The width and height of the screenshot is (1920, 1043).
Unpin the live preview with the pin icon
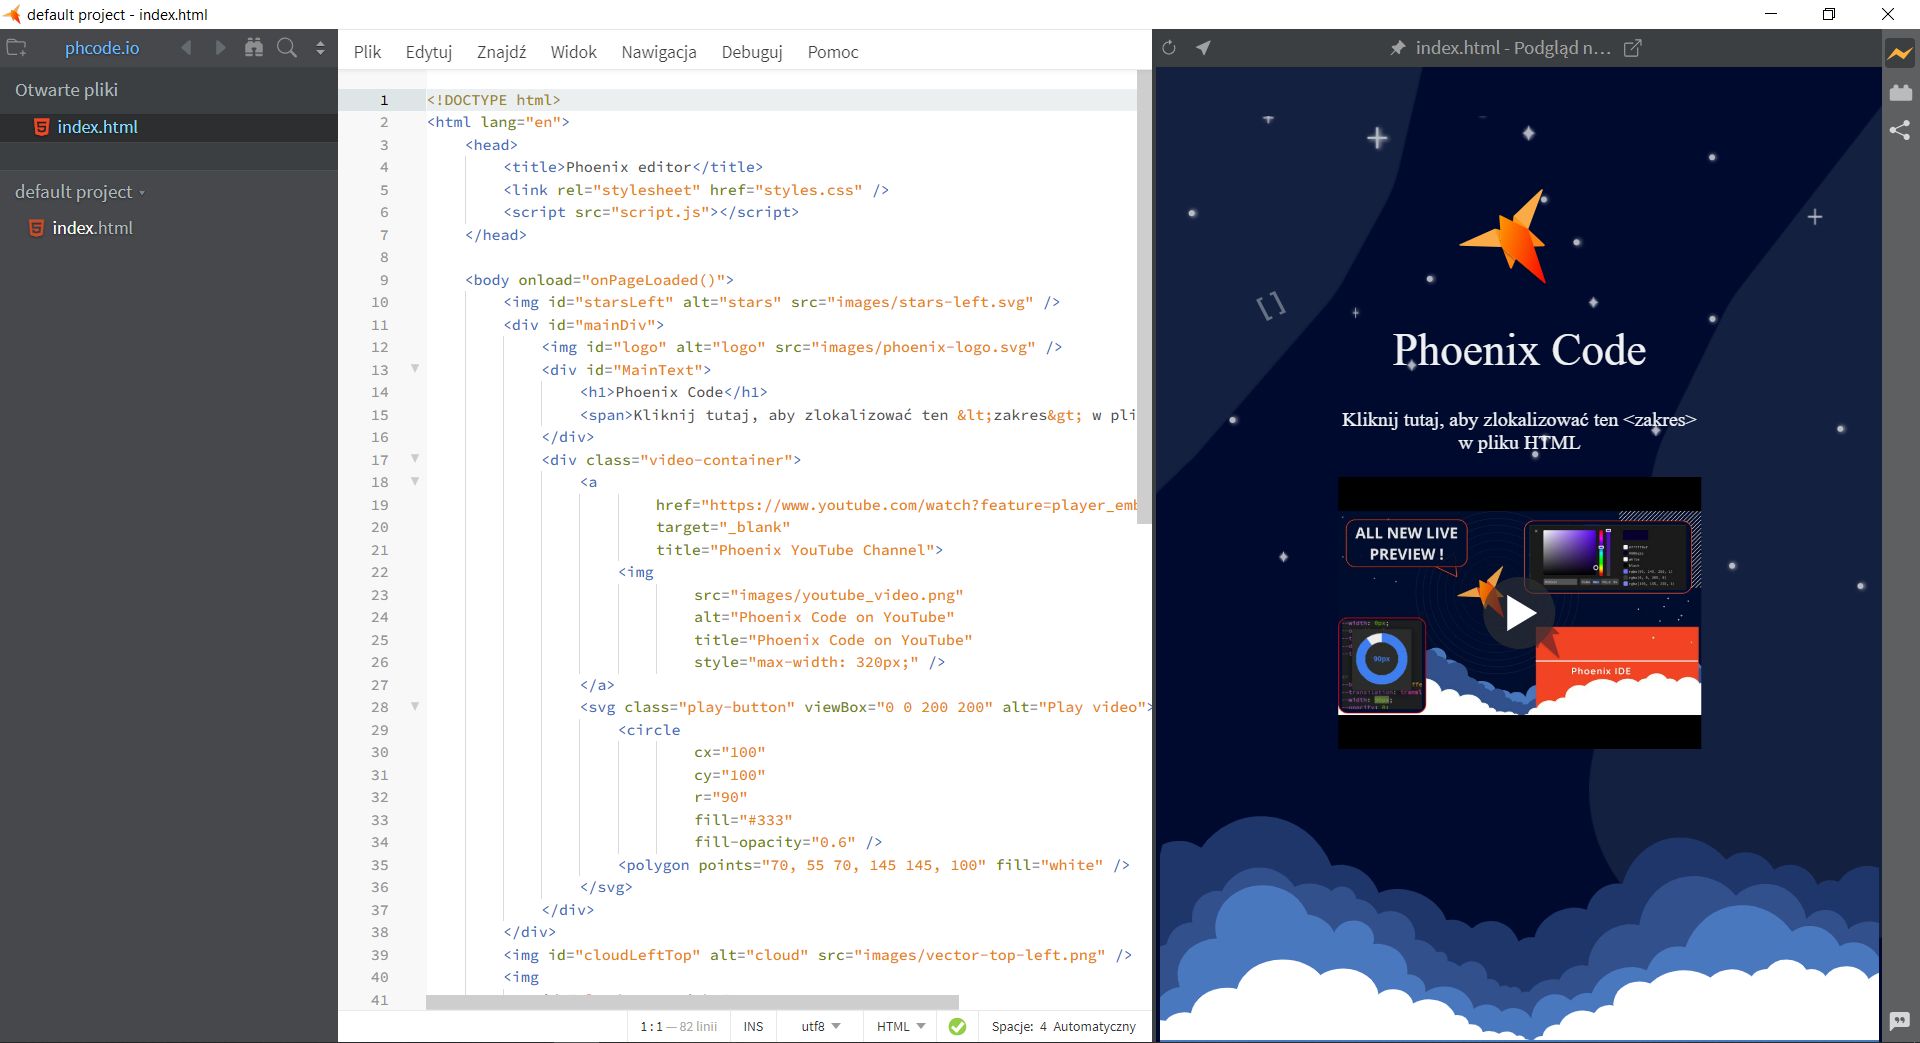click(1397, 47)
